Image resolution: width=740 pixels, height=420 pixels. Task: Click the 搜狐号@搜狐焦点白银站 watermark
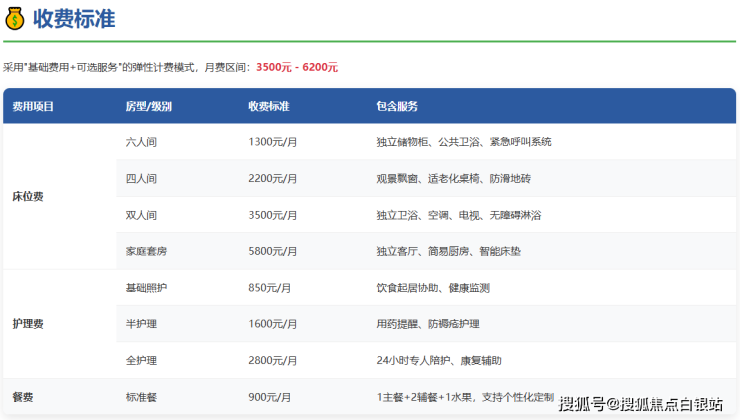[x=640, y=404]
